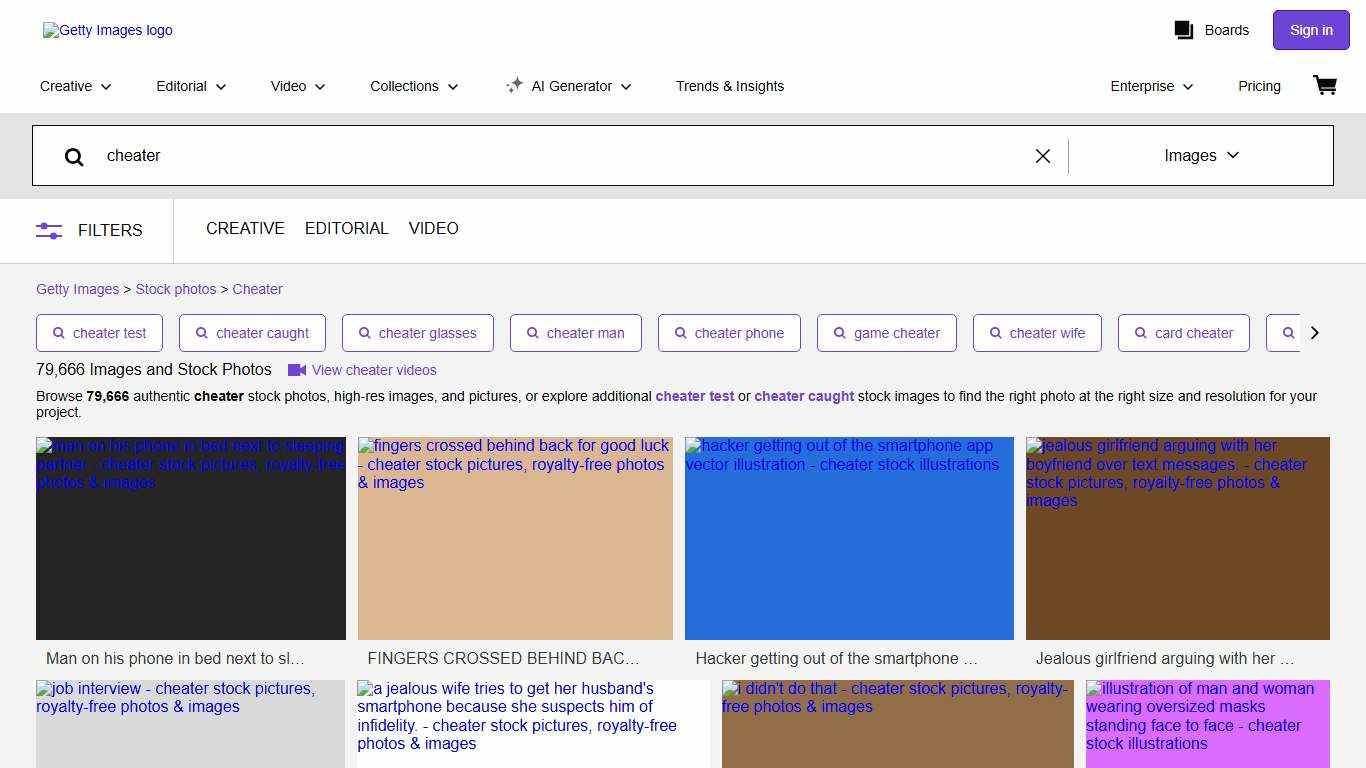The height and width of the screenshot is (768, 1366).
Task: Click the Stock photos breadcrumb link
Action: [176, 289]
